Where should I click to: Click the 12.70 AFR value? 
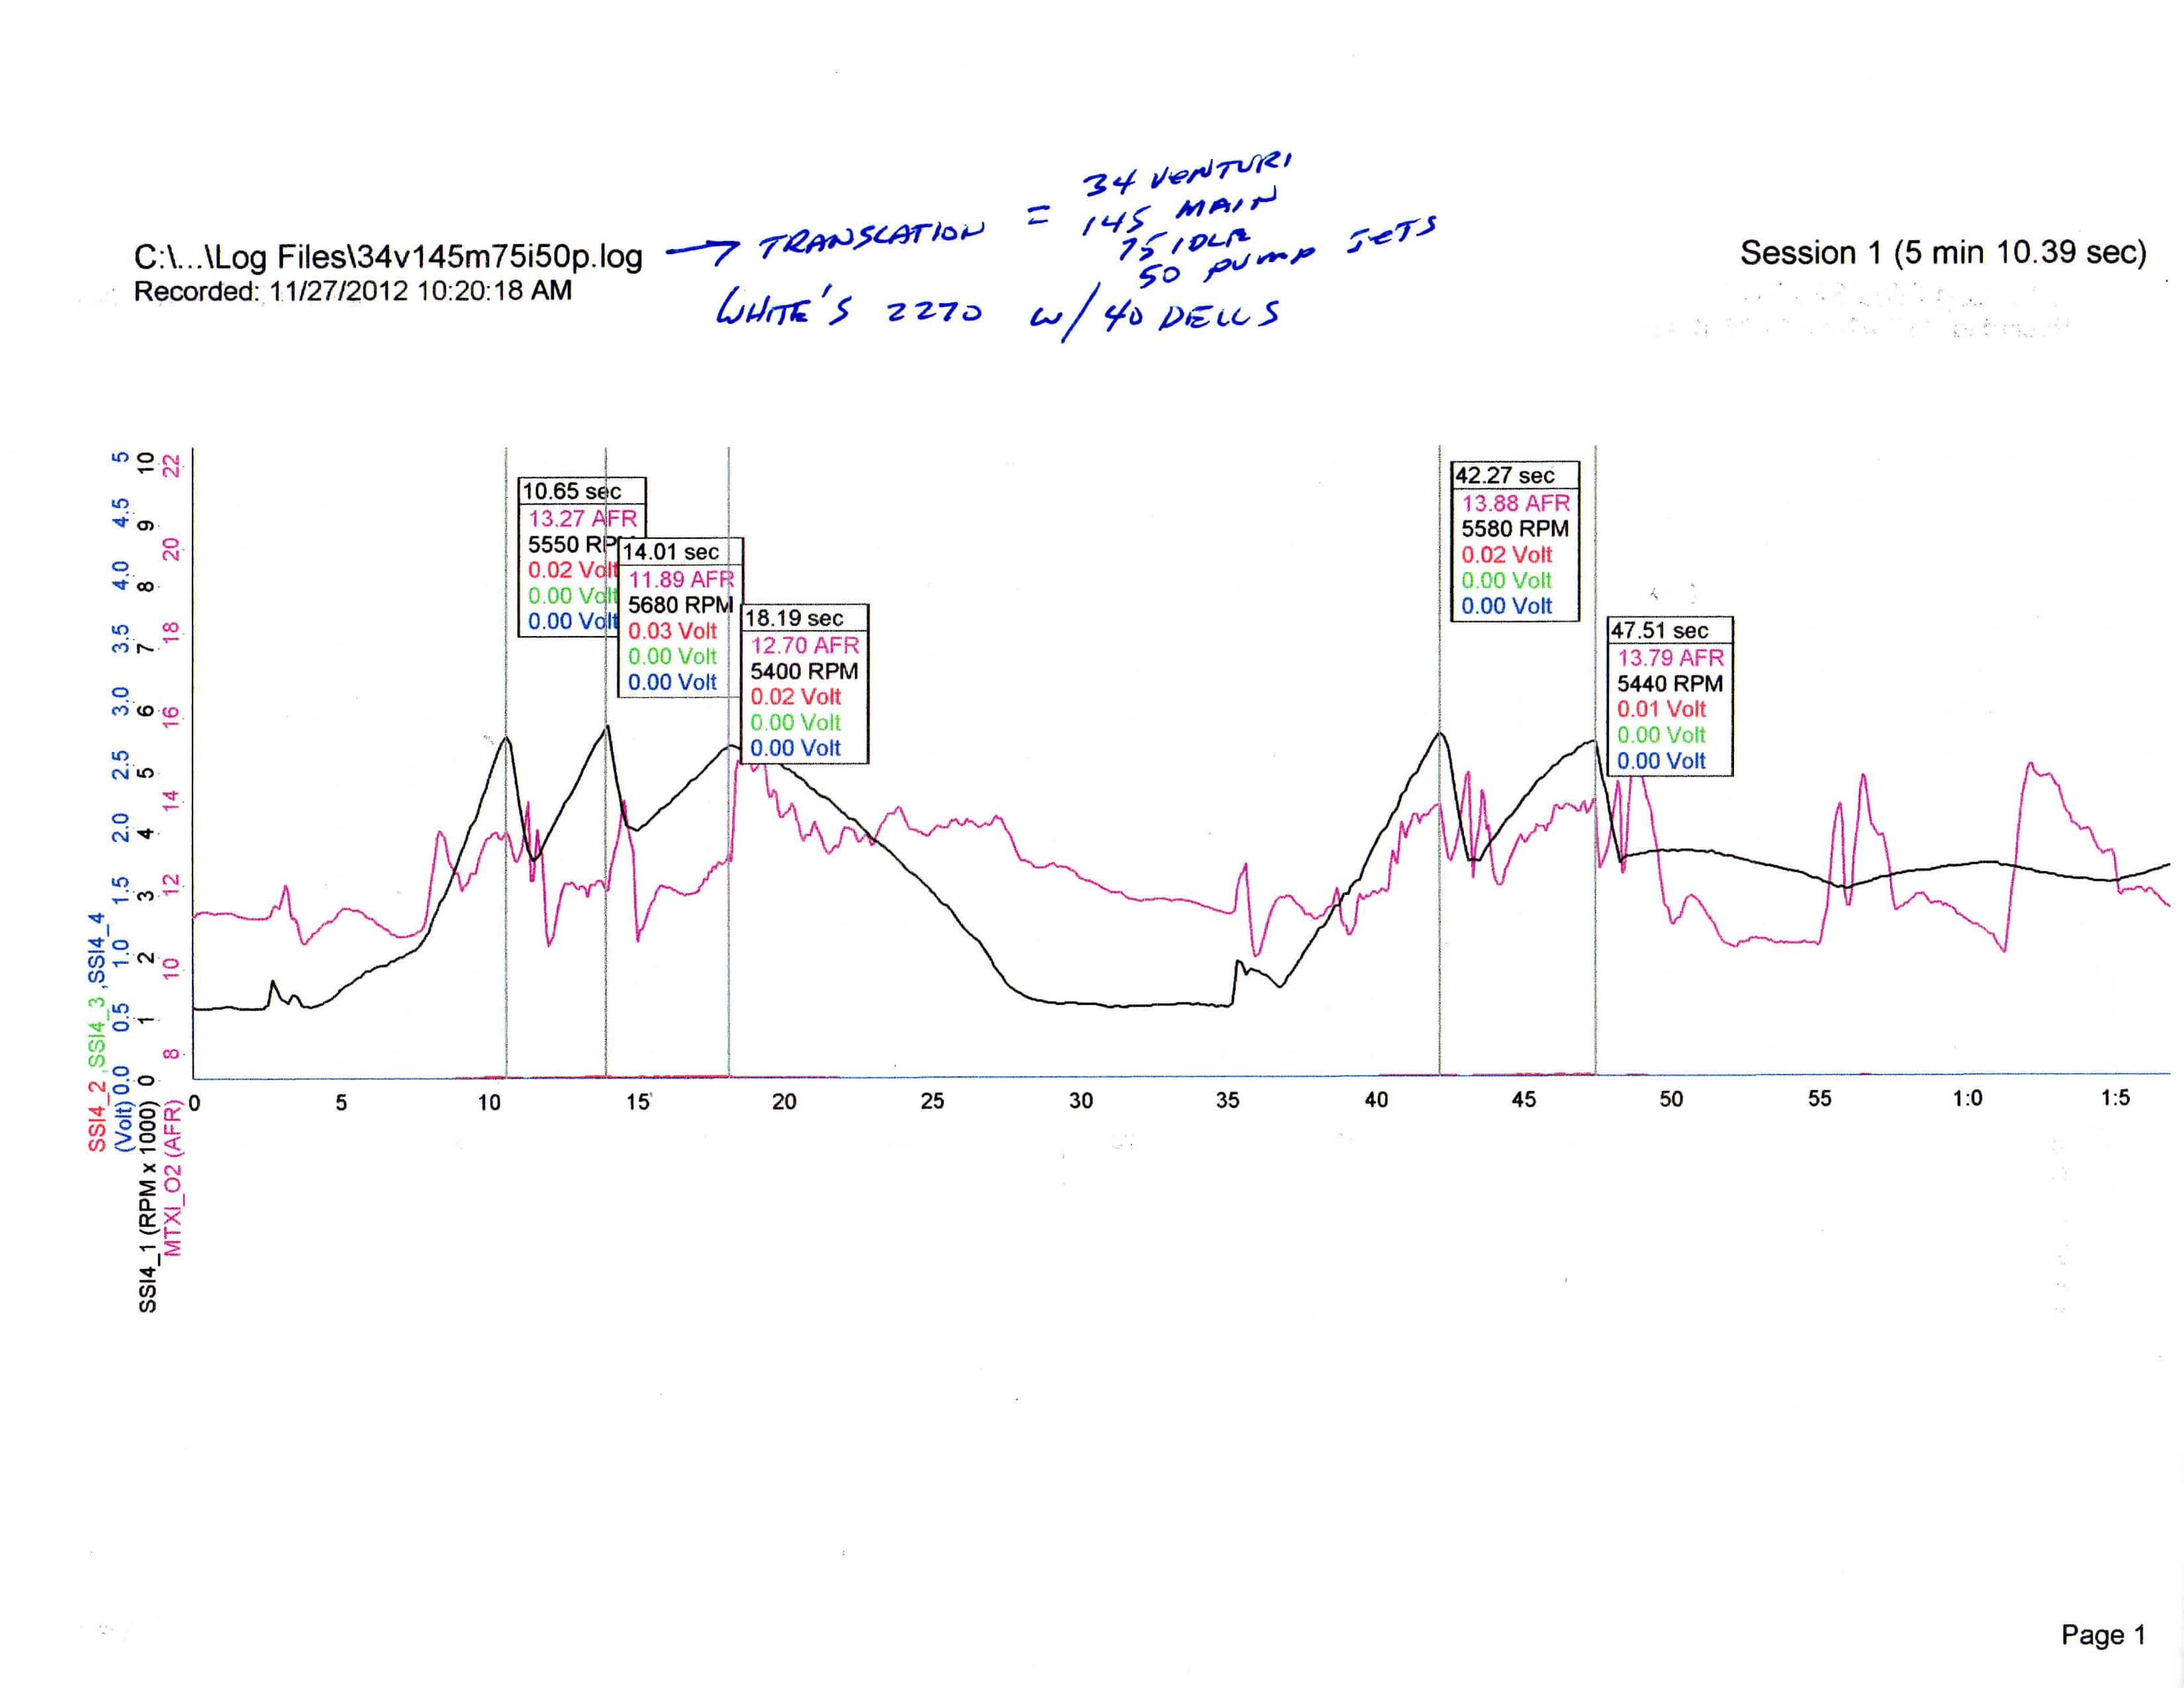pos(805,646)
